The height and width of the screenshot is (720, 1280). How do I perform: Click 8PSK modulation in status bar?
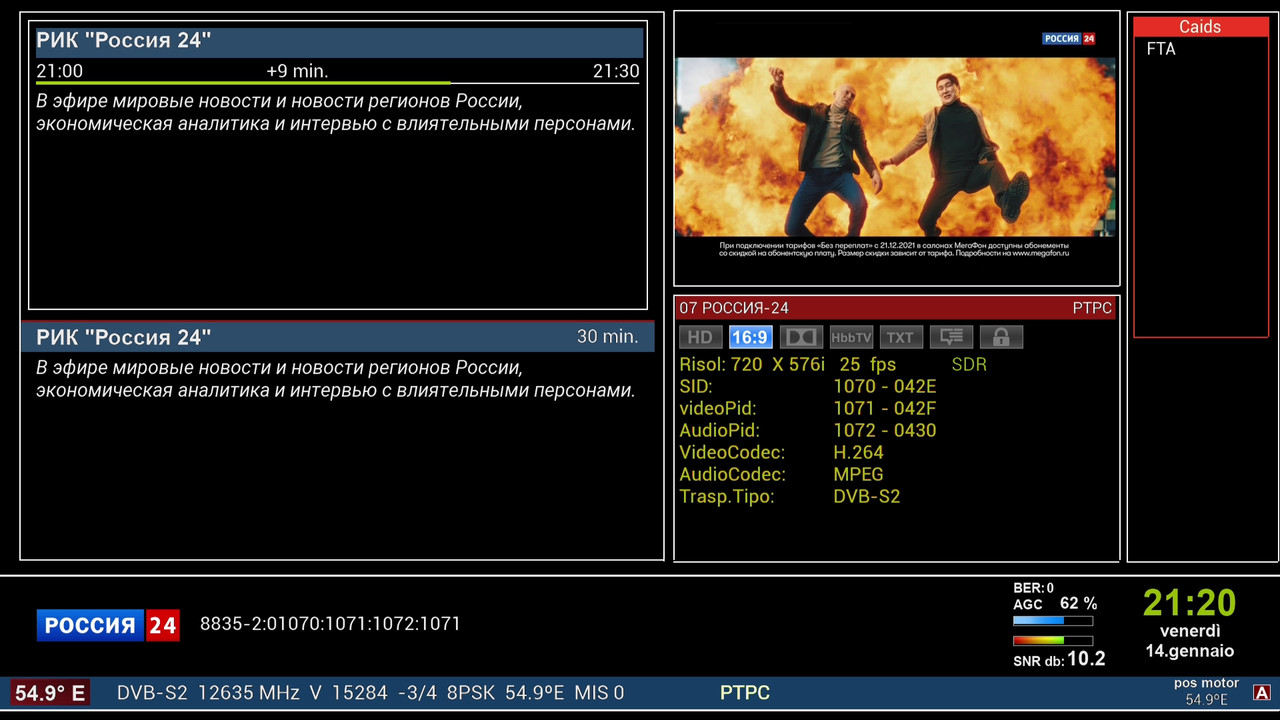point(470,693)
